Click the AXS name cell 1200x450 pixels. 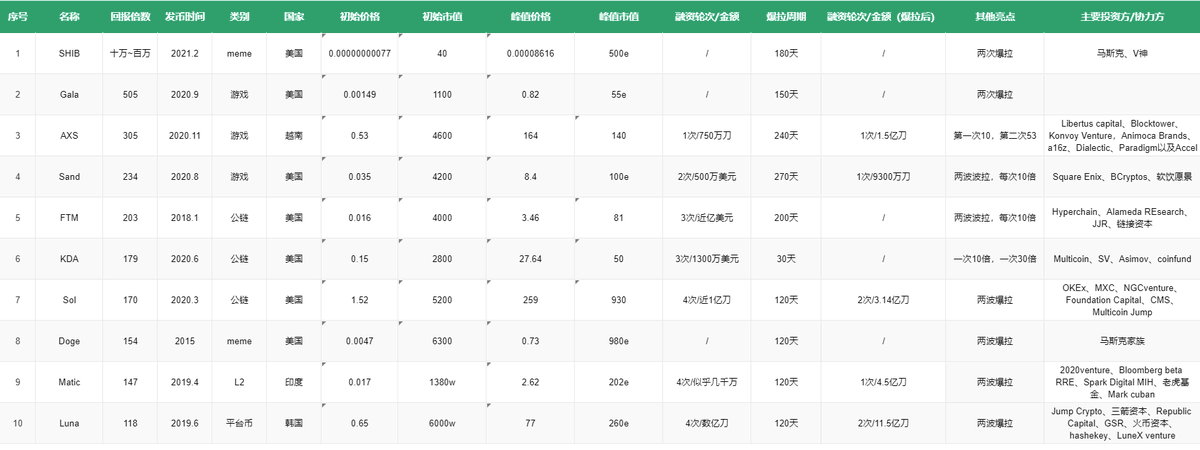[68, 135]
